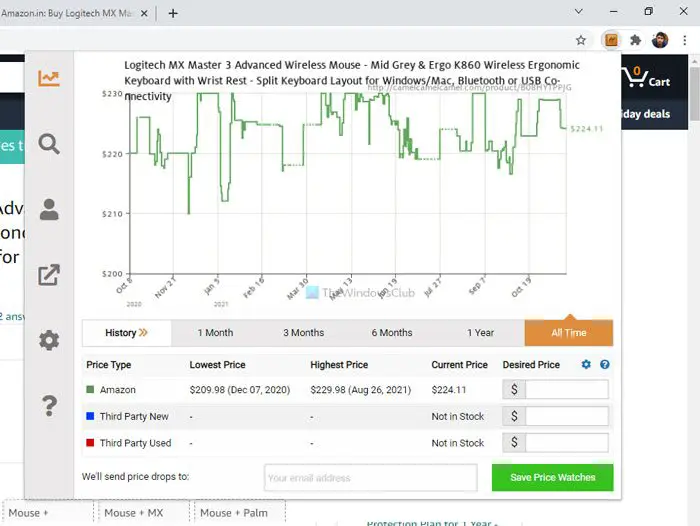Open a new browser tab
Viewport: 700px width, 526px height.
point(173,13)
